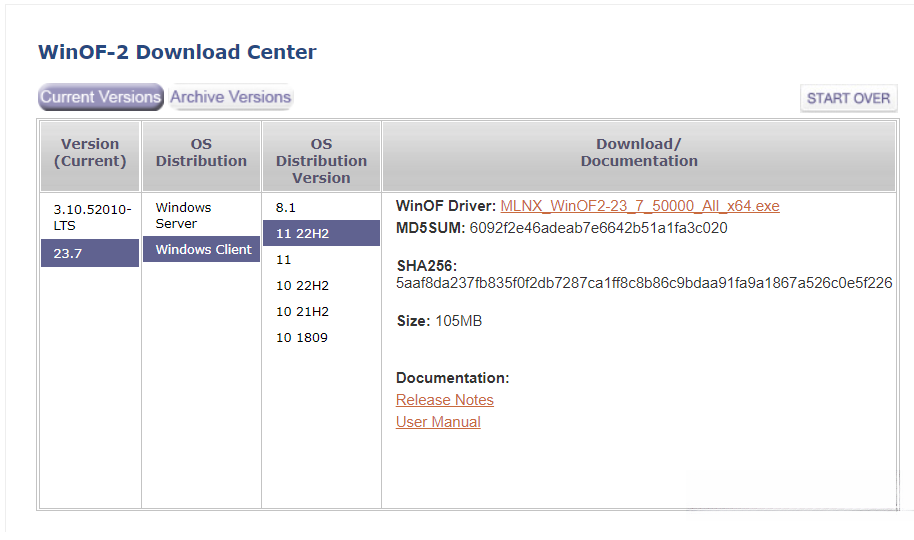This screenshot has width=914, height=540.
Task: Click the Documentation: label
Action: (452, 378)
